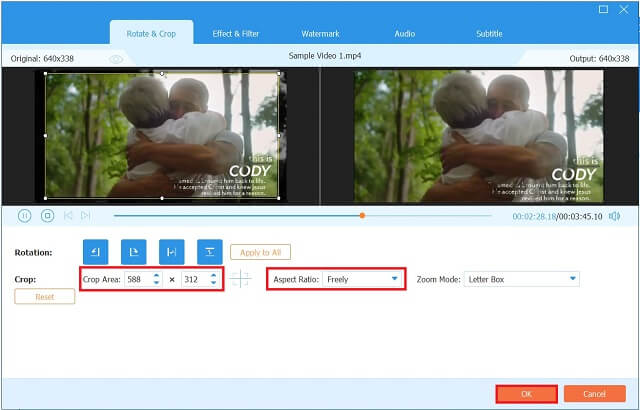
Task: Toggle the preview eye icon
Action: click(x=116, y=59)
